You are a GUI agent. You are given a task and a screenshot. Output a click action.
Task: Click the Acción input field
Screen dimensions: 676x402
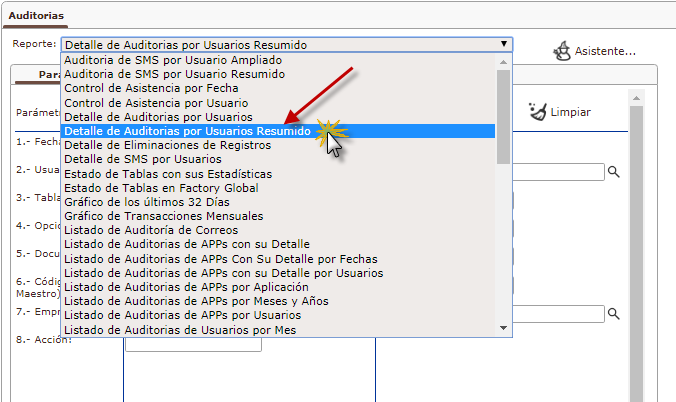(x=193, y=344)
